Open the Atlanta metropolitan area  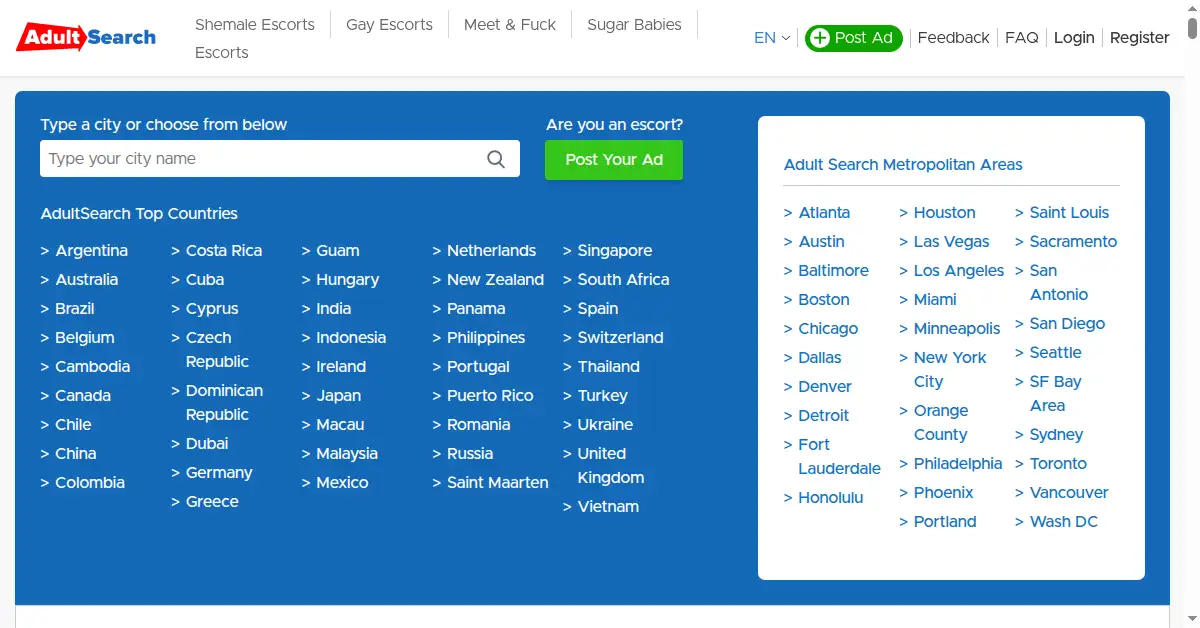pos(824,213)
